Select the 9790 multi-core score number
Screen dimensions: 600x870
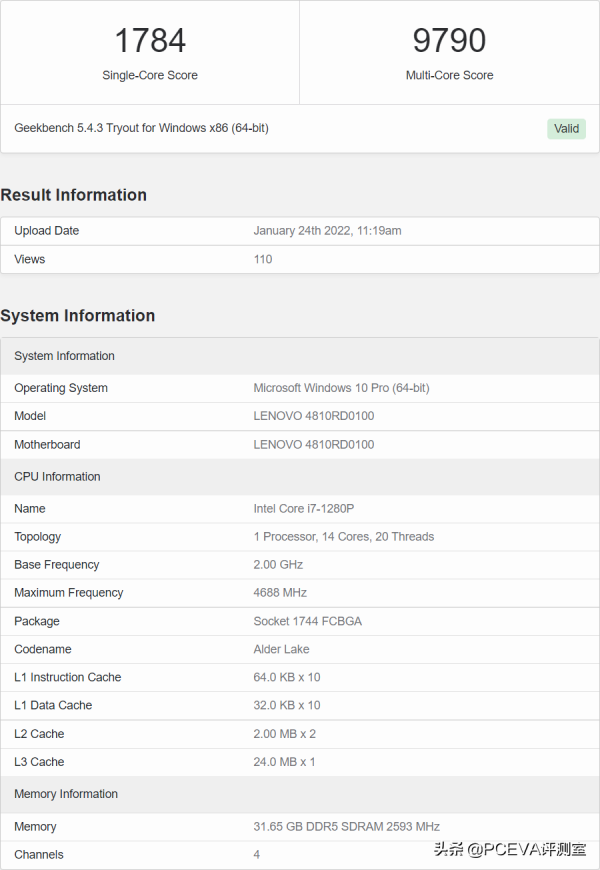tap(449, 41)
